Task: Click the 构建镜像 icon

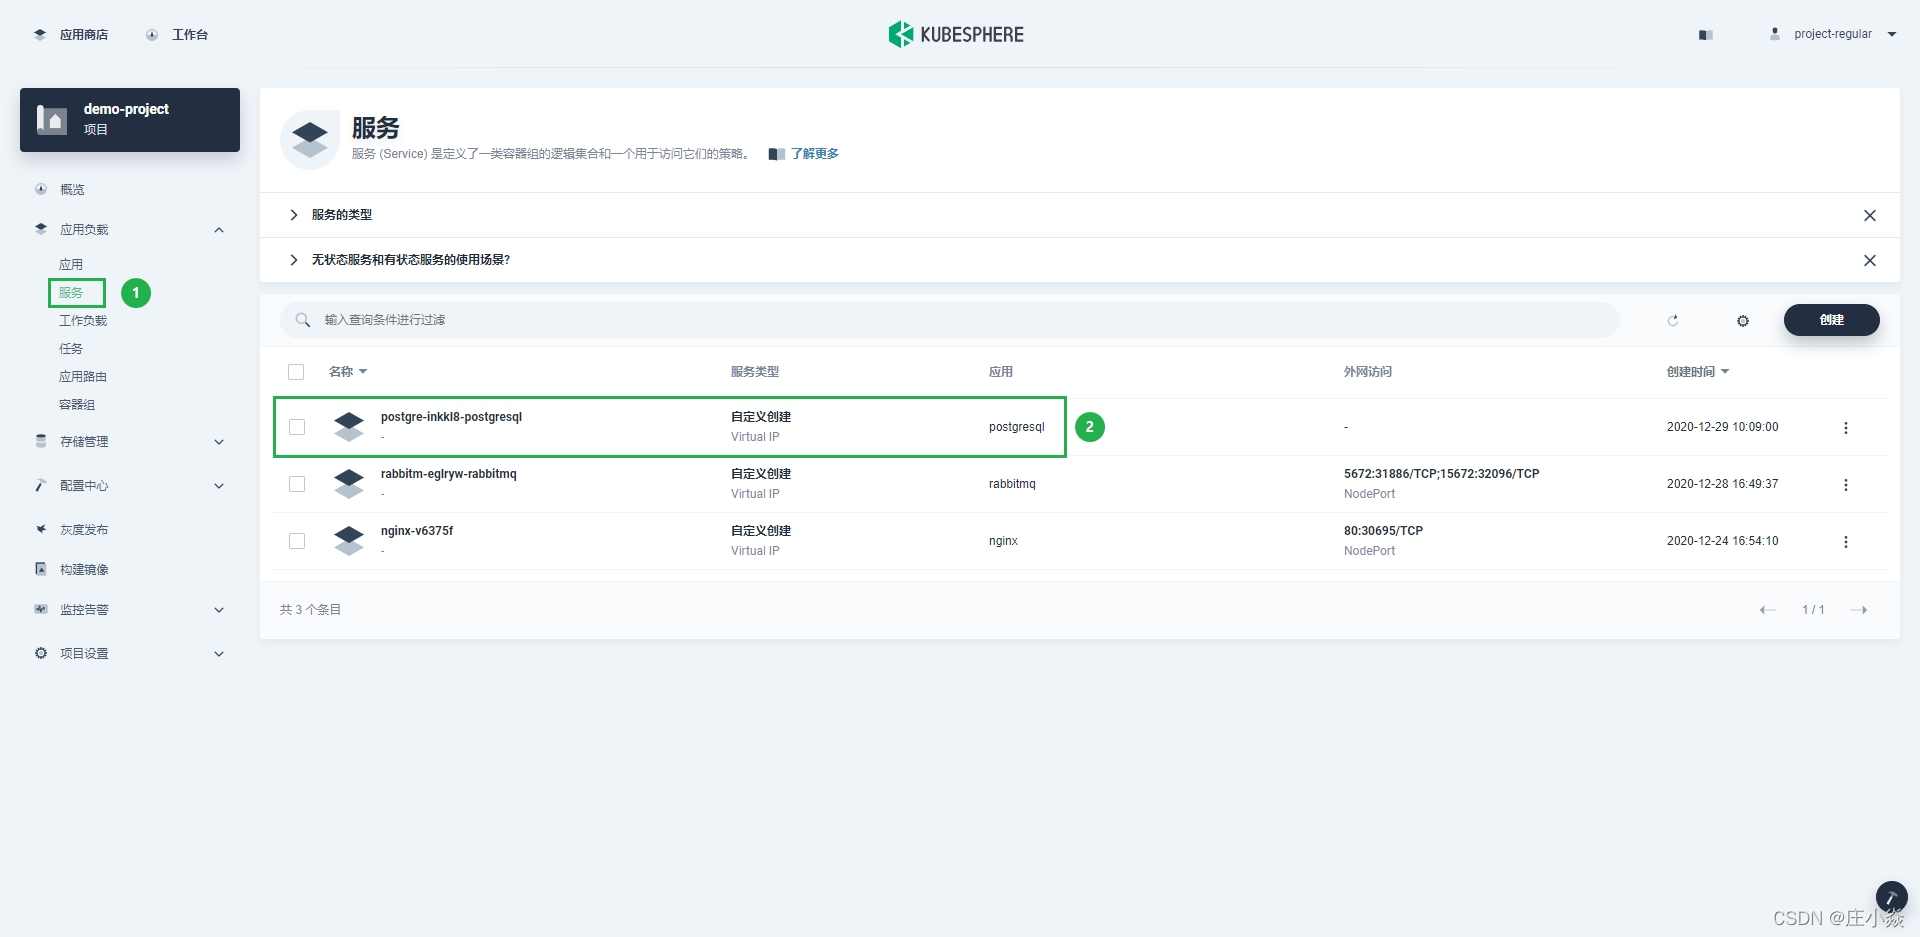Action: (x=41, y=569)
